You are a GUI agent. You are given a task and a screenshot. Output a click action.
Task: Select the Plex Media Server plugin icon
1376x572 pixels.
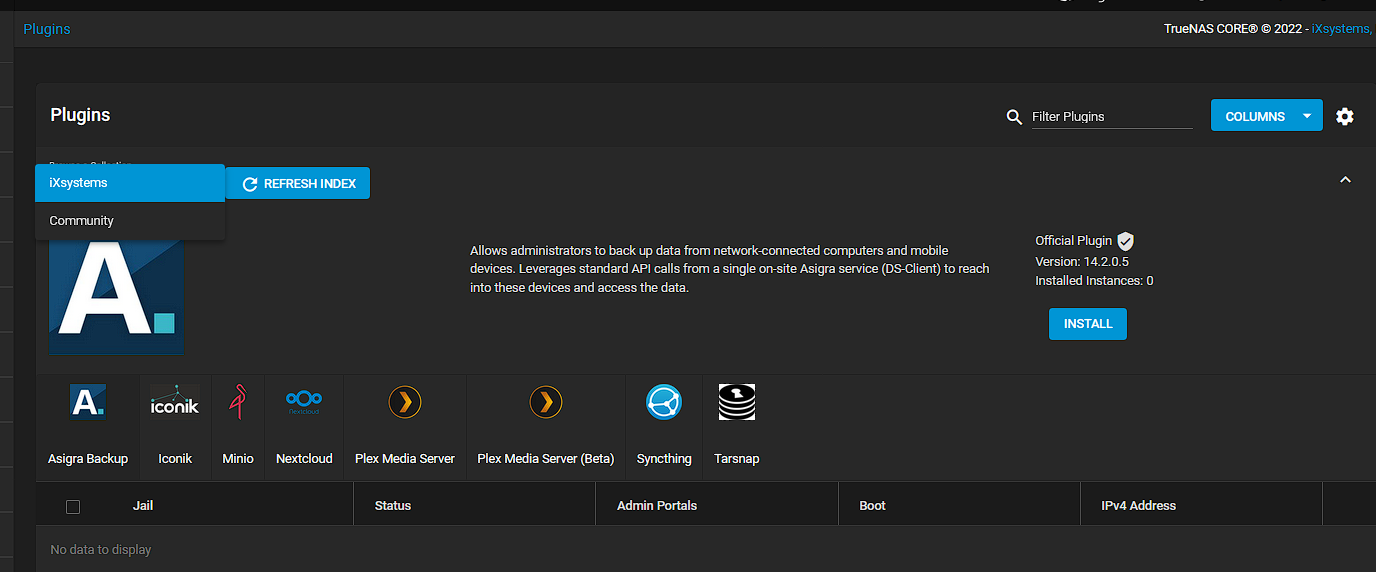(x=405, y=402)
